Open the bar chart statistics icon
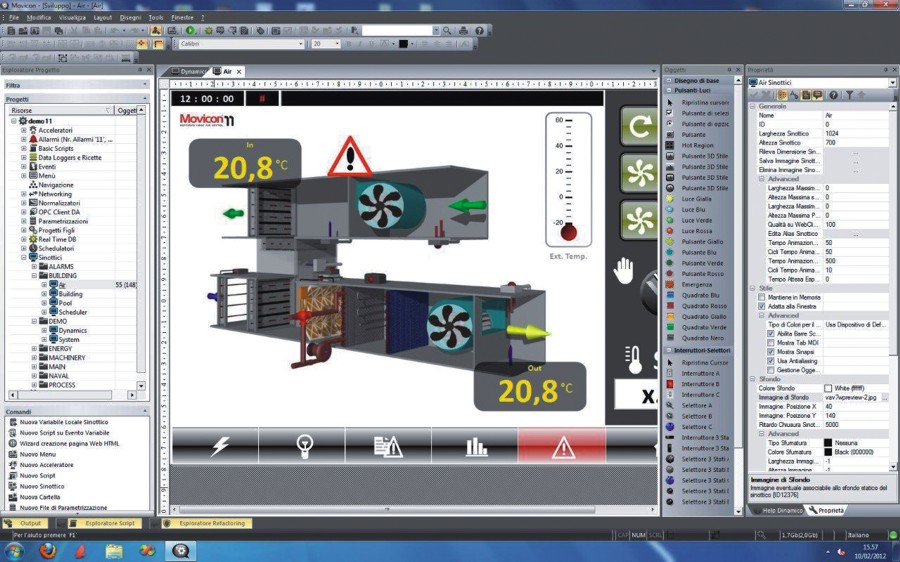This screenshot has width=900, height=562. pos(475,445)
